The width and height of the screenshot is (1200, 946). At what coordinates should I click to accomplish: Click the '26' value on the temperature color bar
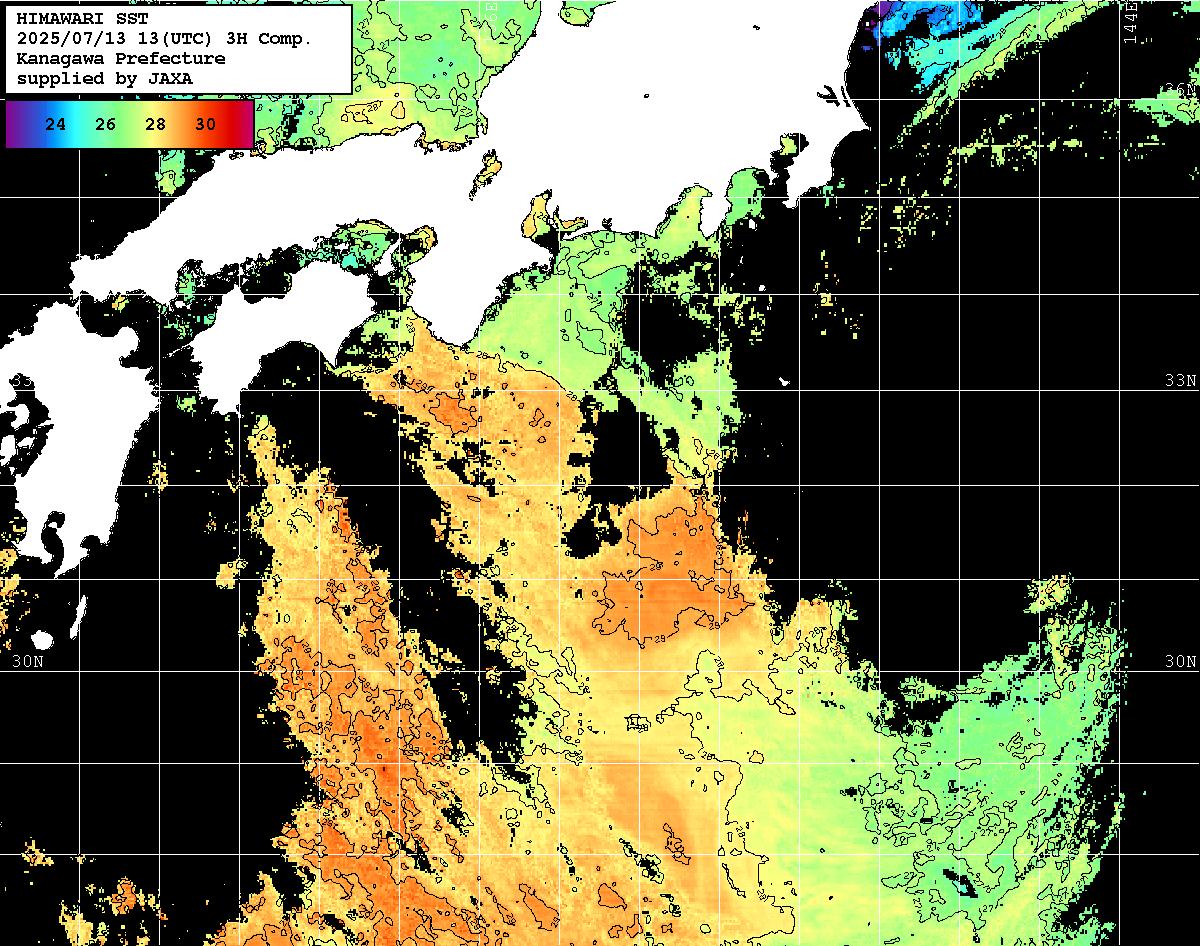point(106,125)
